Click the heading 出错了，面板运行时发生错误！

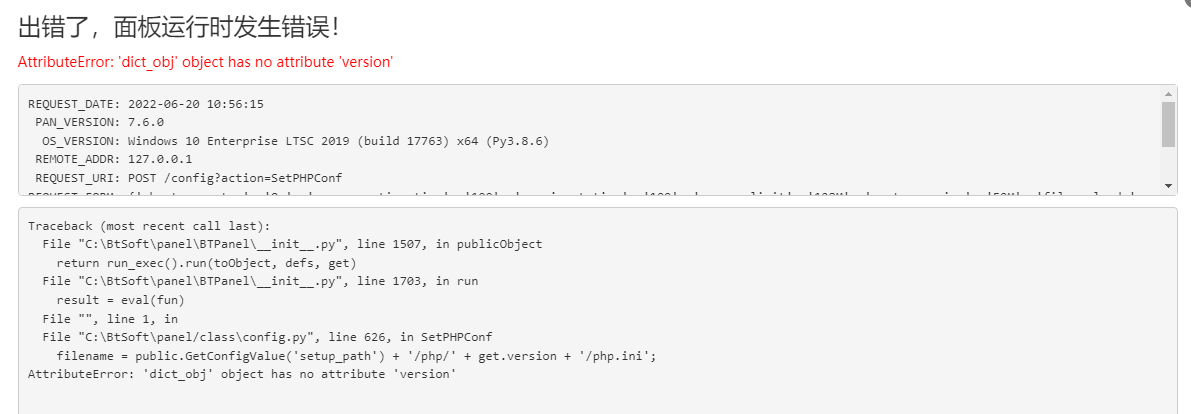click(178, 28)
